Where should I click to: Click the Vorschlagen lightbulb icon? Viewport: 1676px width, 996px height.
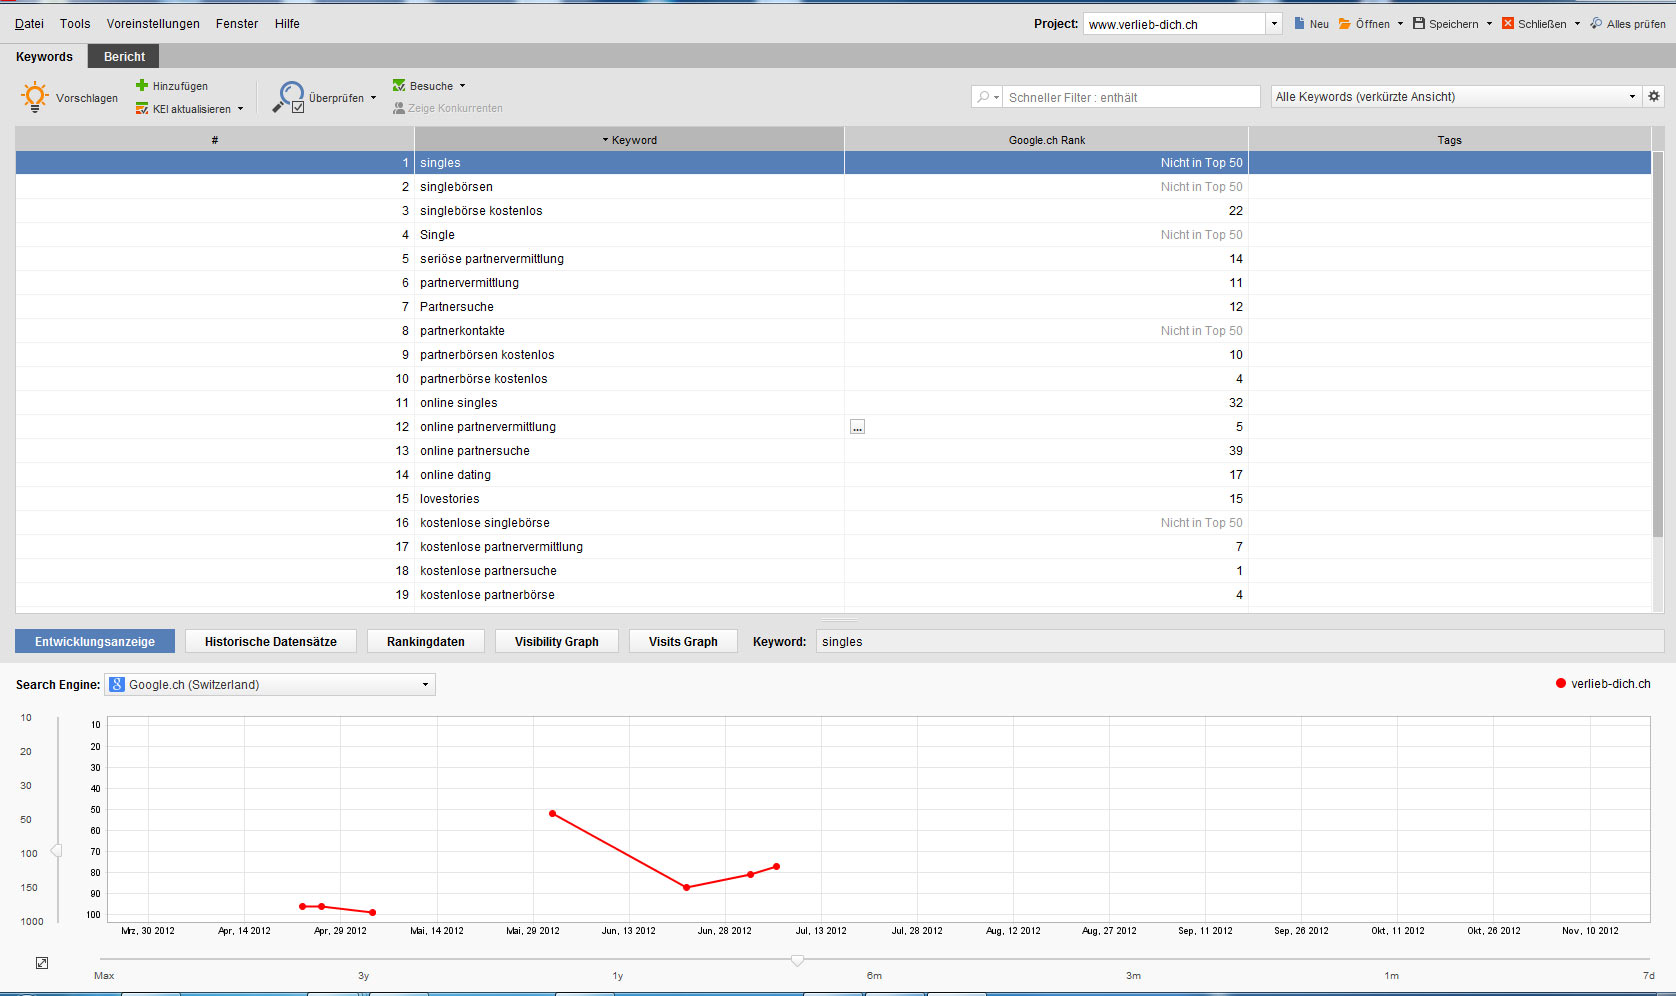click(x=35, y=97)
